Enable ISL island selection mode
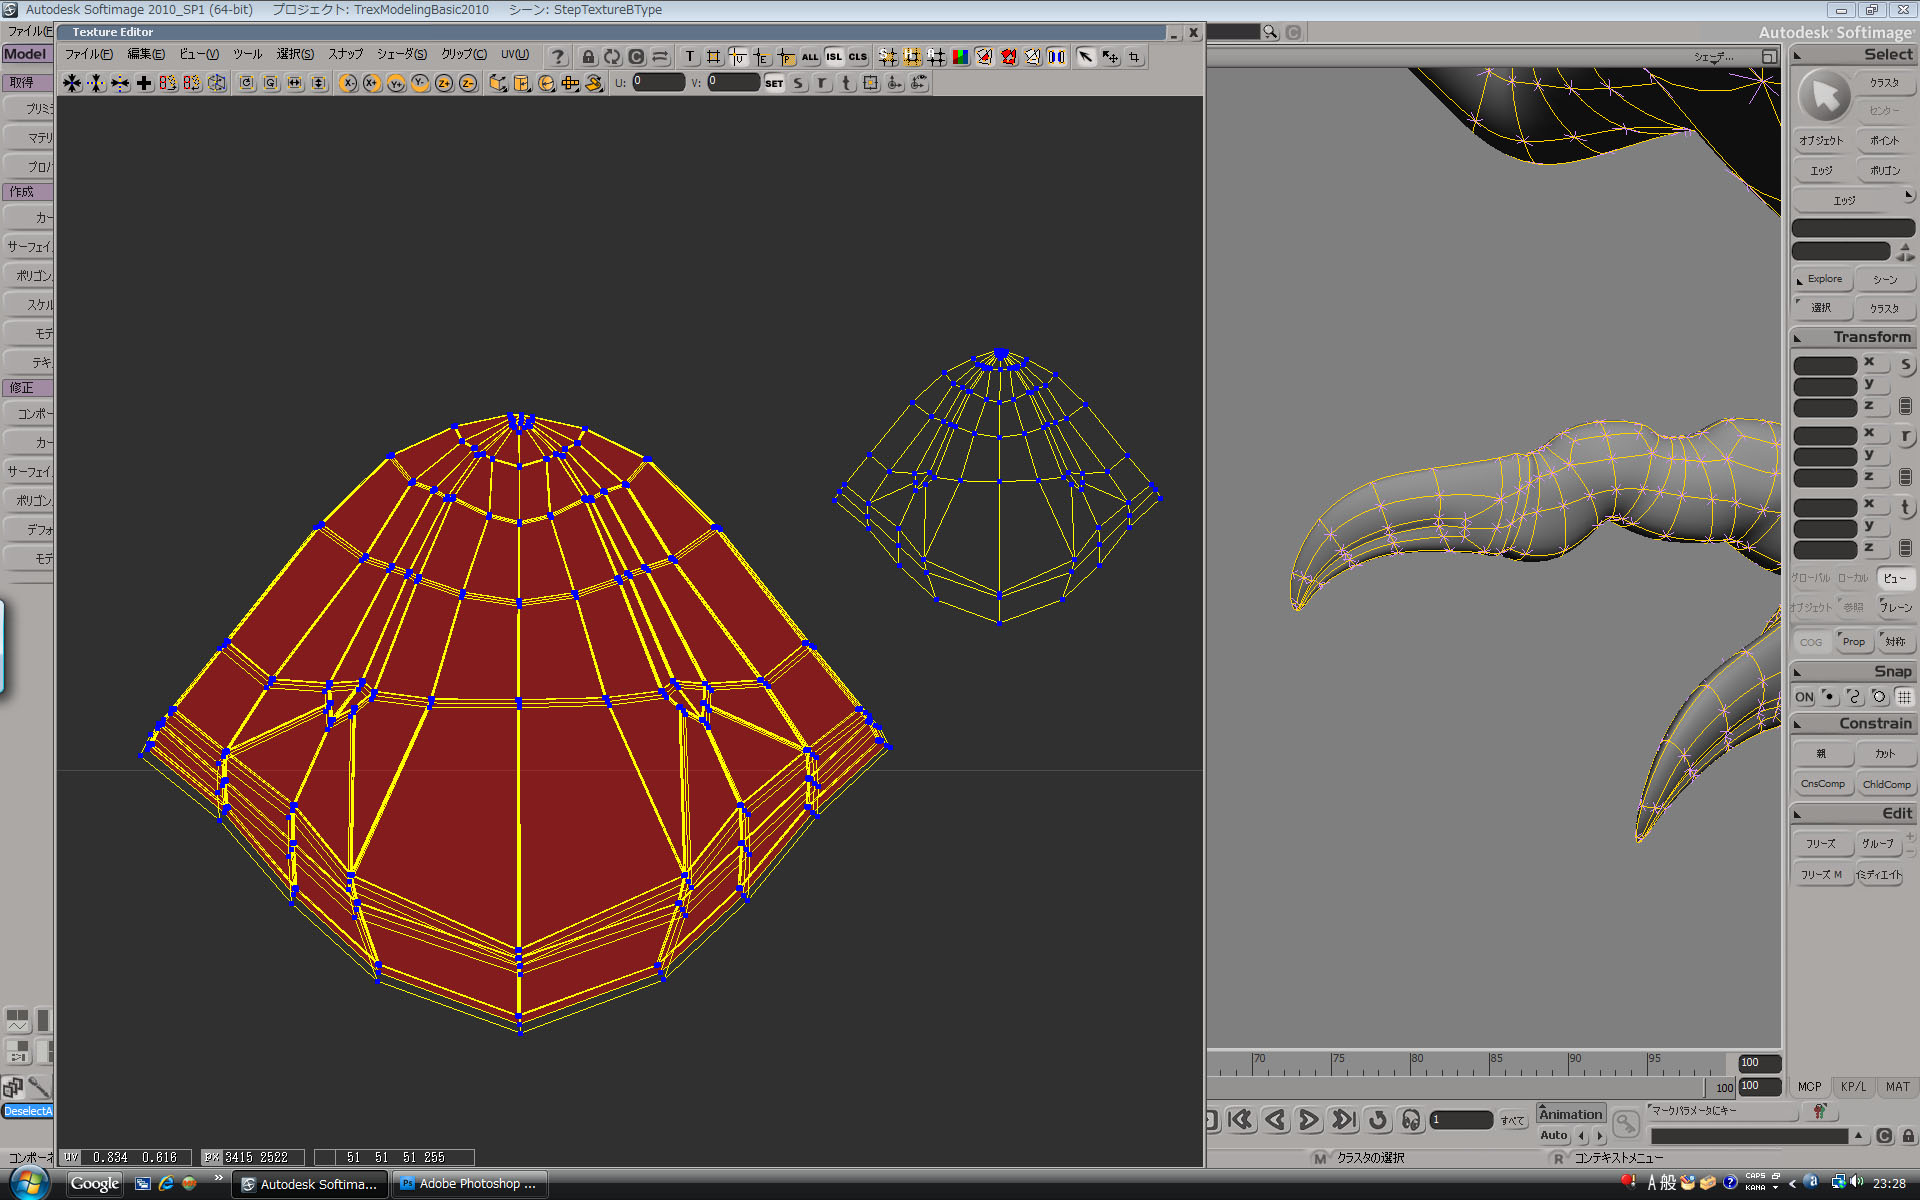The image size is (1920, 1200). 833,57
